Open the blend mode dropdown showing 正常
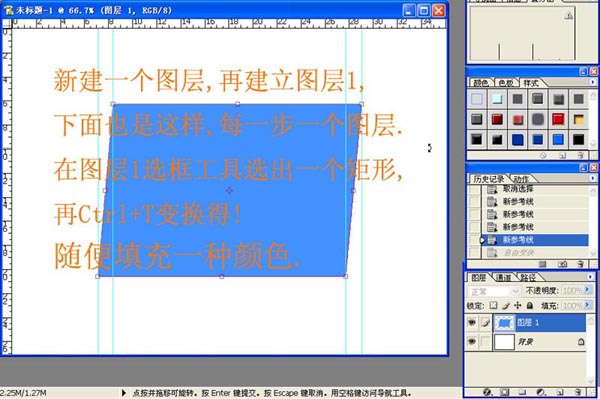Screen dimensions: 600x399 click(x=494, y=292)
